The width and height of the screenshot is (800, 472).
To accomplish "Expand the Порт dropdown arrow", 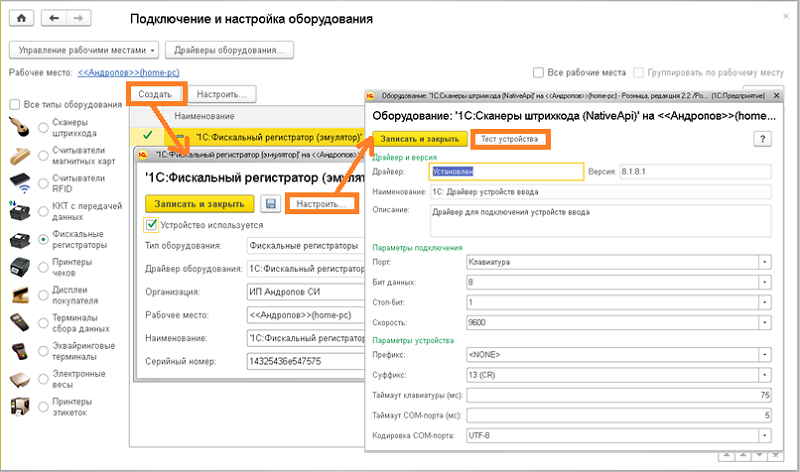I will click(765, 262).
